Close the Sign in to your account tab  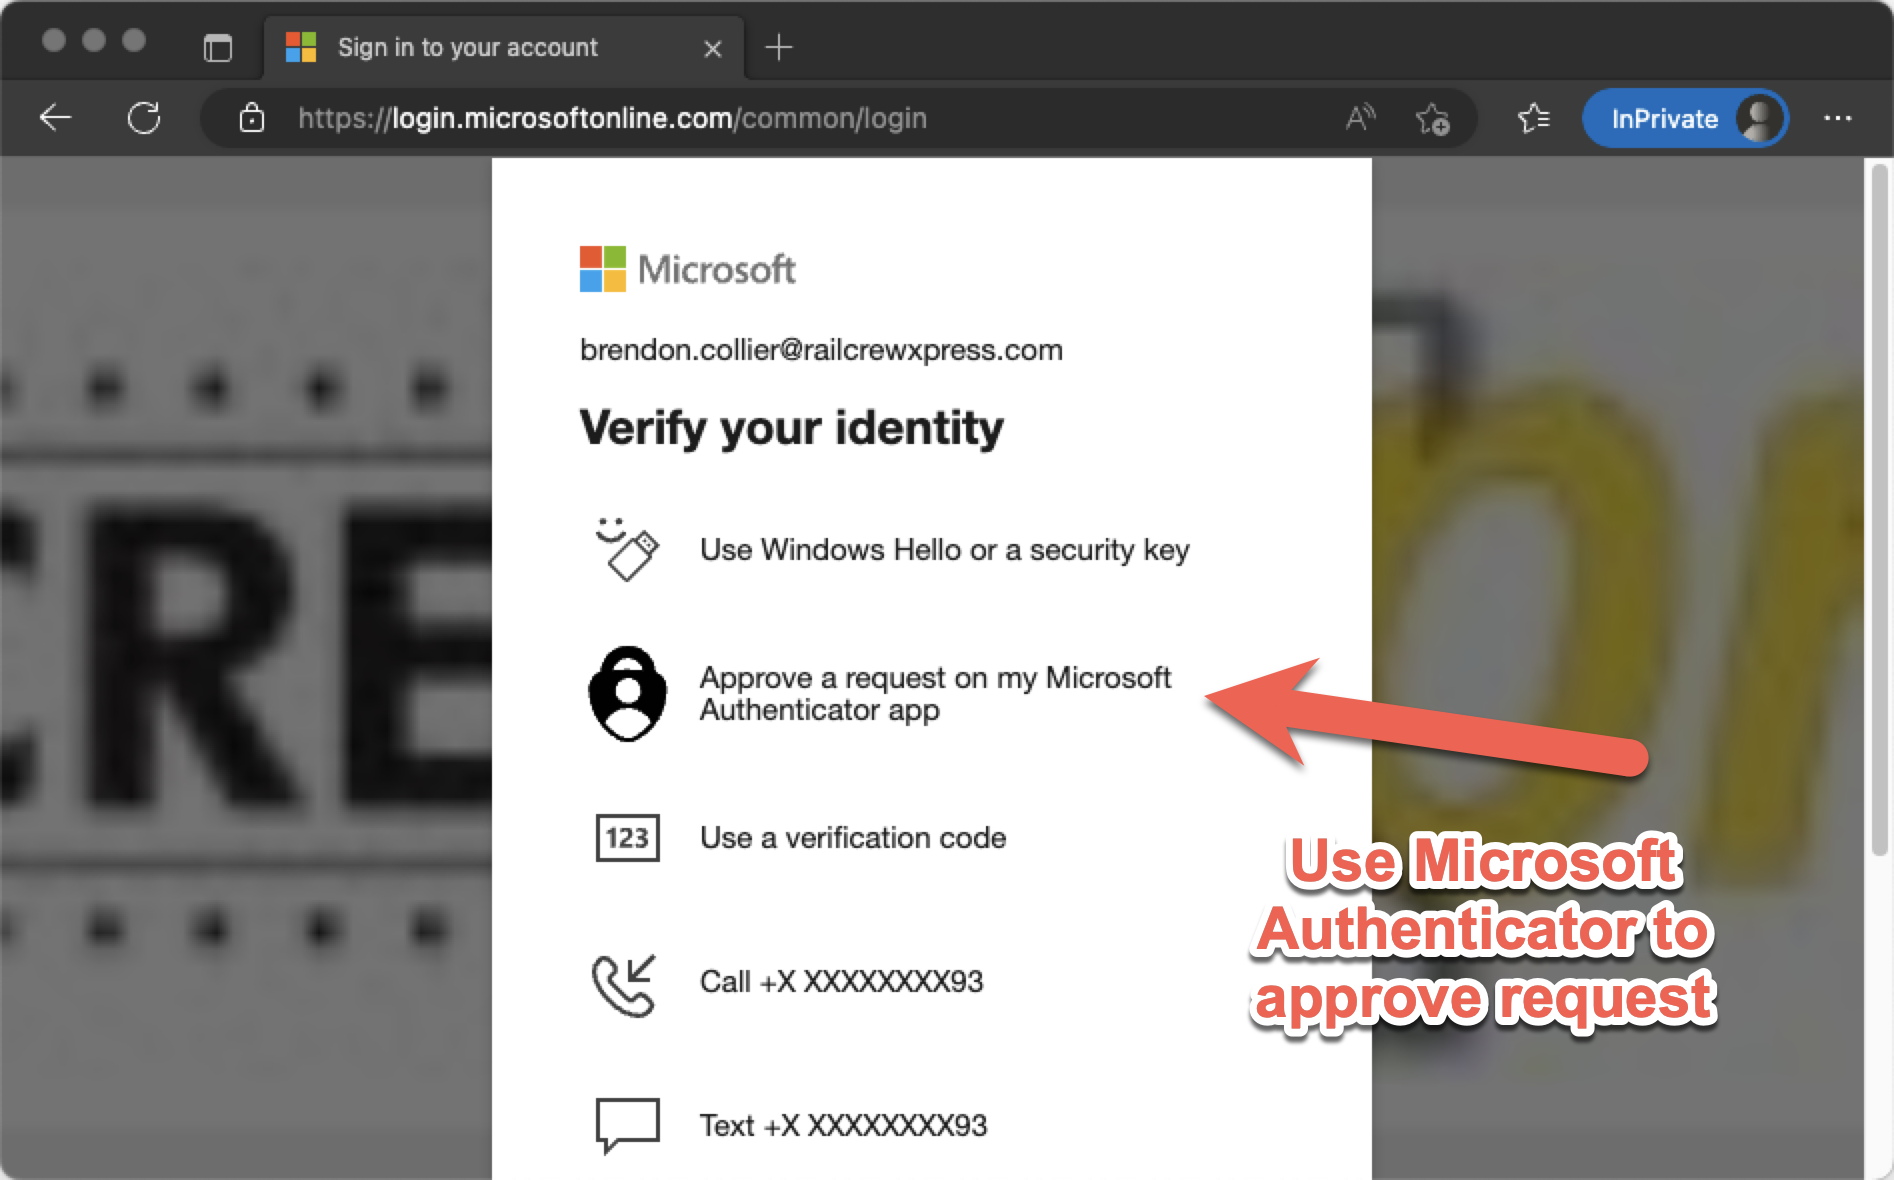coord(712,49)
